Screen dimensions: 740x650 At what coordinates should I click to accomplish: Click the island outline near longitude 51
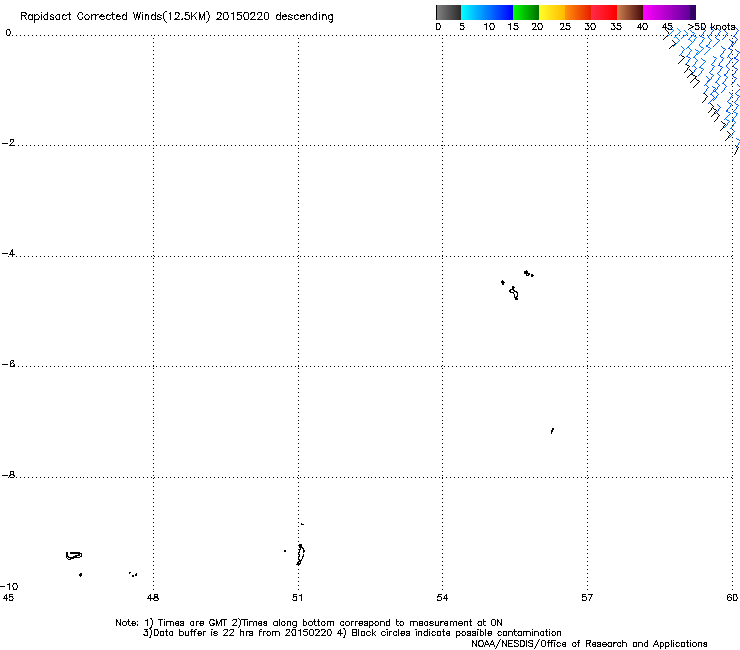[301, 554]
